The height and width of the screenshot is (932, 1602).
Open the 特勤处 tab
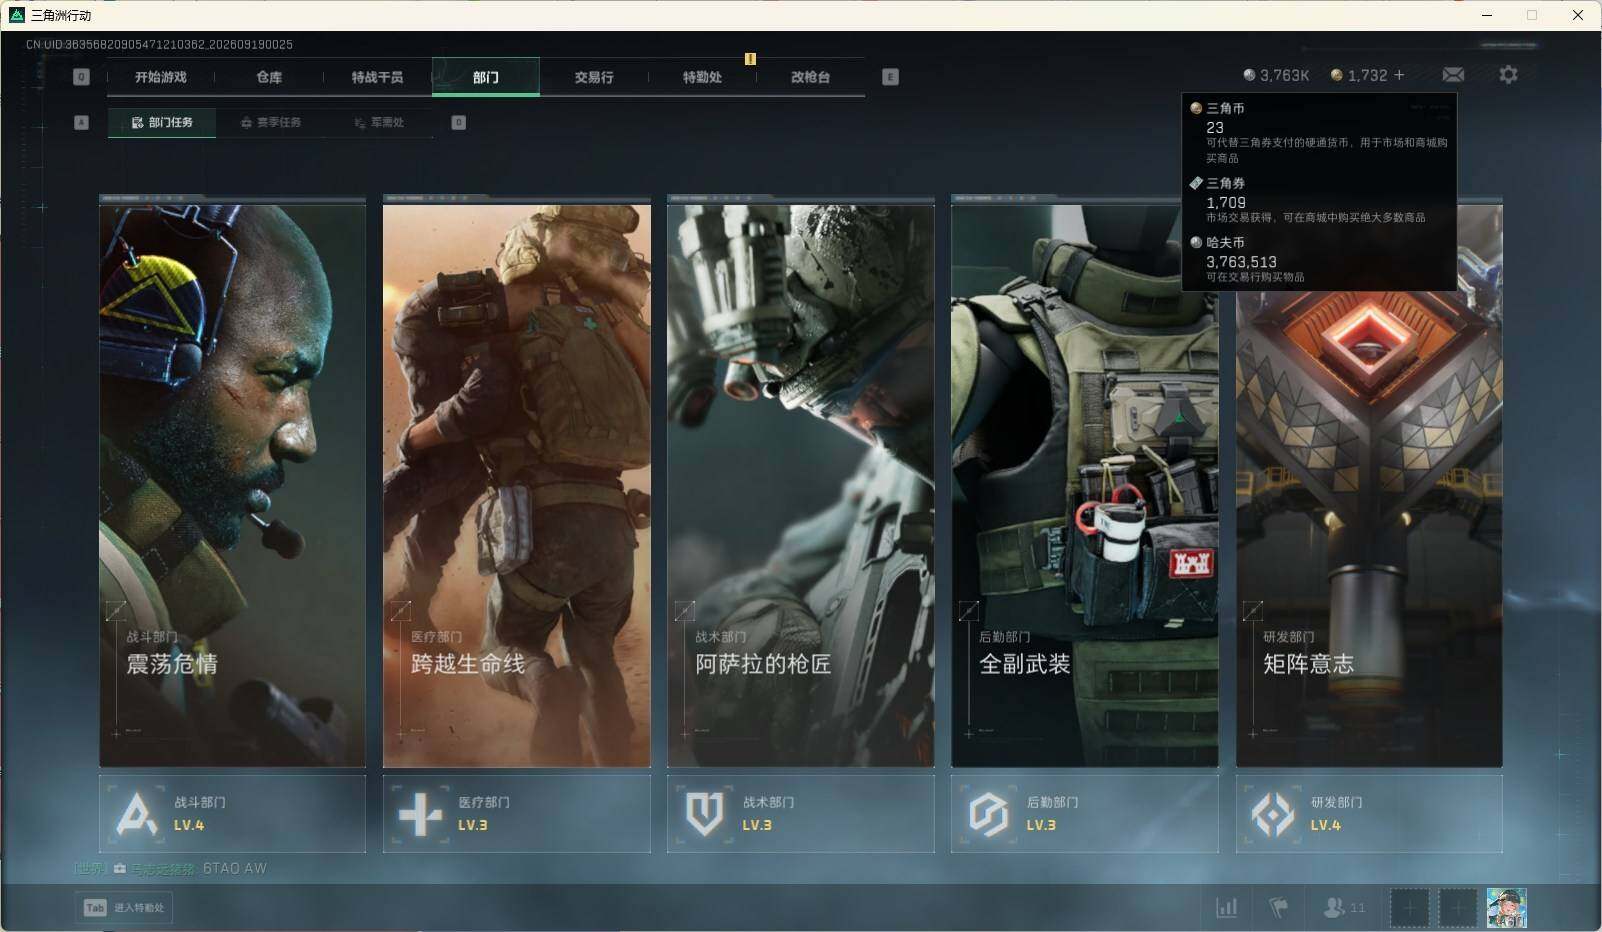(702, 77)
